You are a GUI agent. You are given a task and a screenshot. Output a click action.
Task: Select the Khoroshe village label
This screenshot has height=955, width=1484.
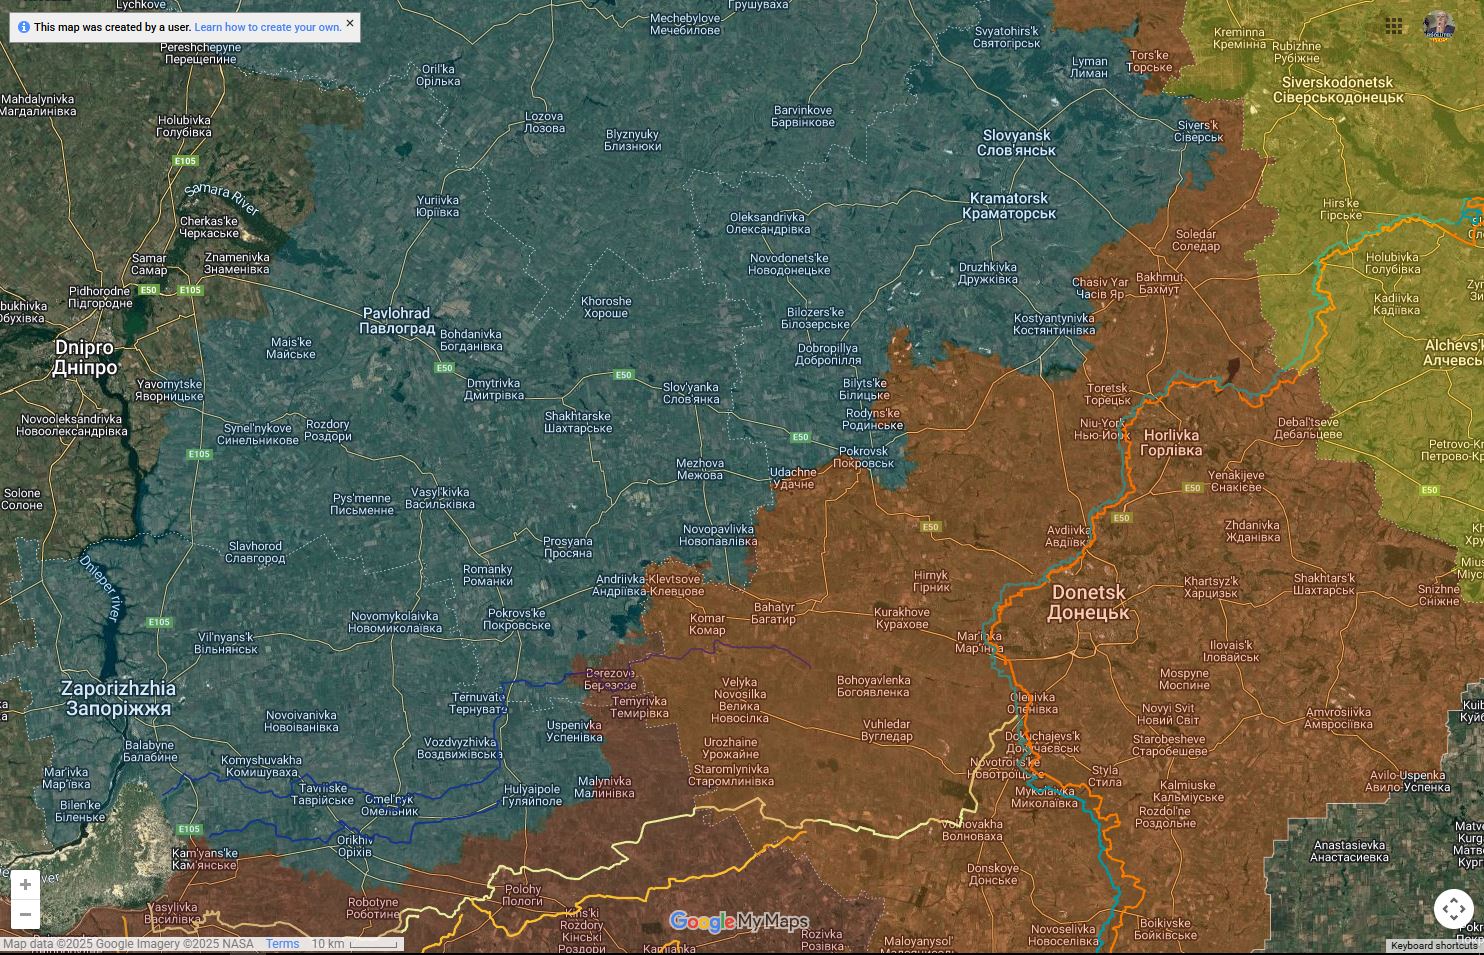tap(606, 307)
